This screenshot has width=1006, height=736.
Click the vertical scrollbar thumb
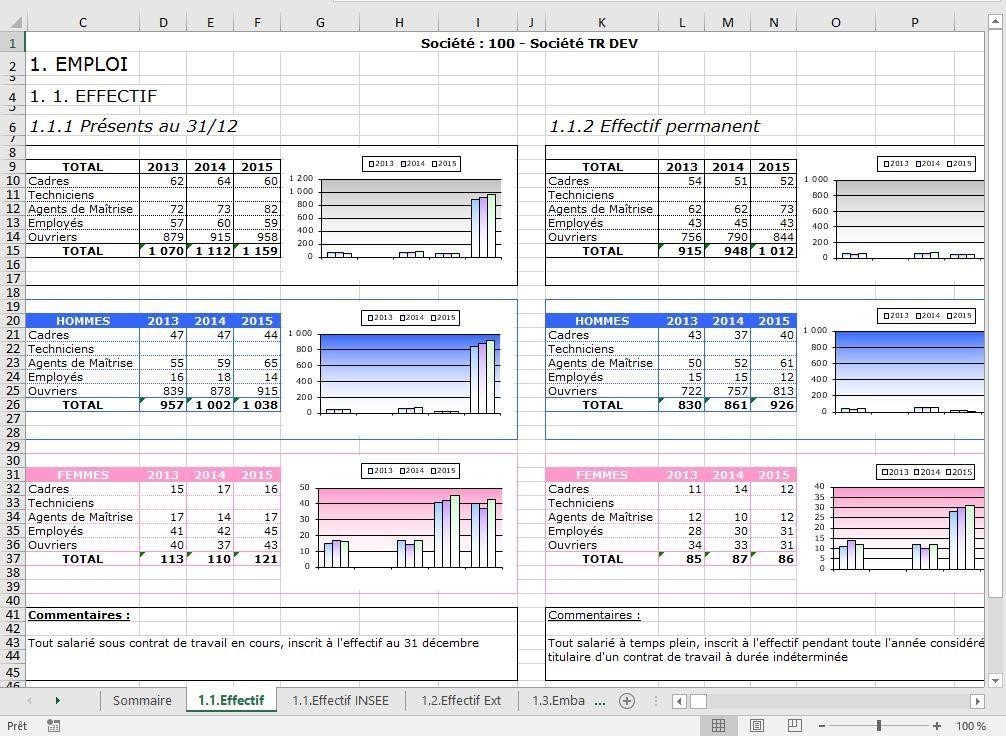coord(995,314)
